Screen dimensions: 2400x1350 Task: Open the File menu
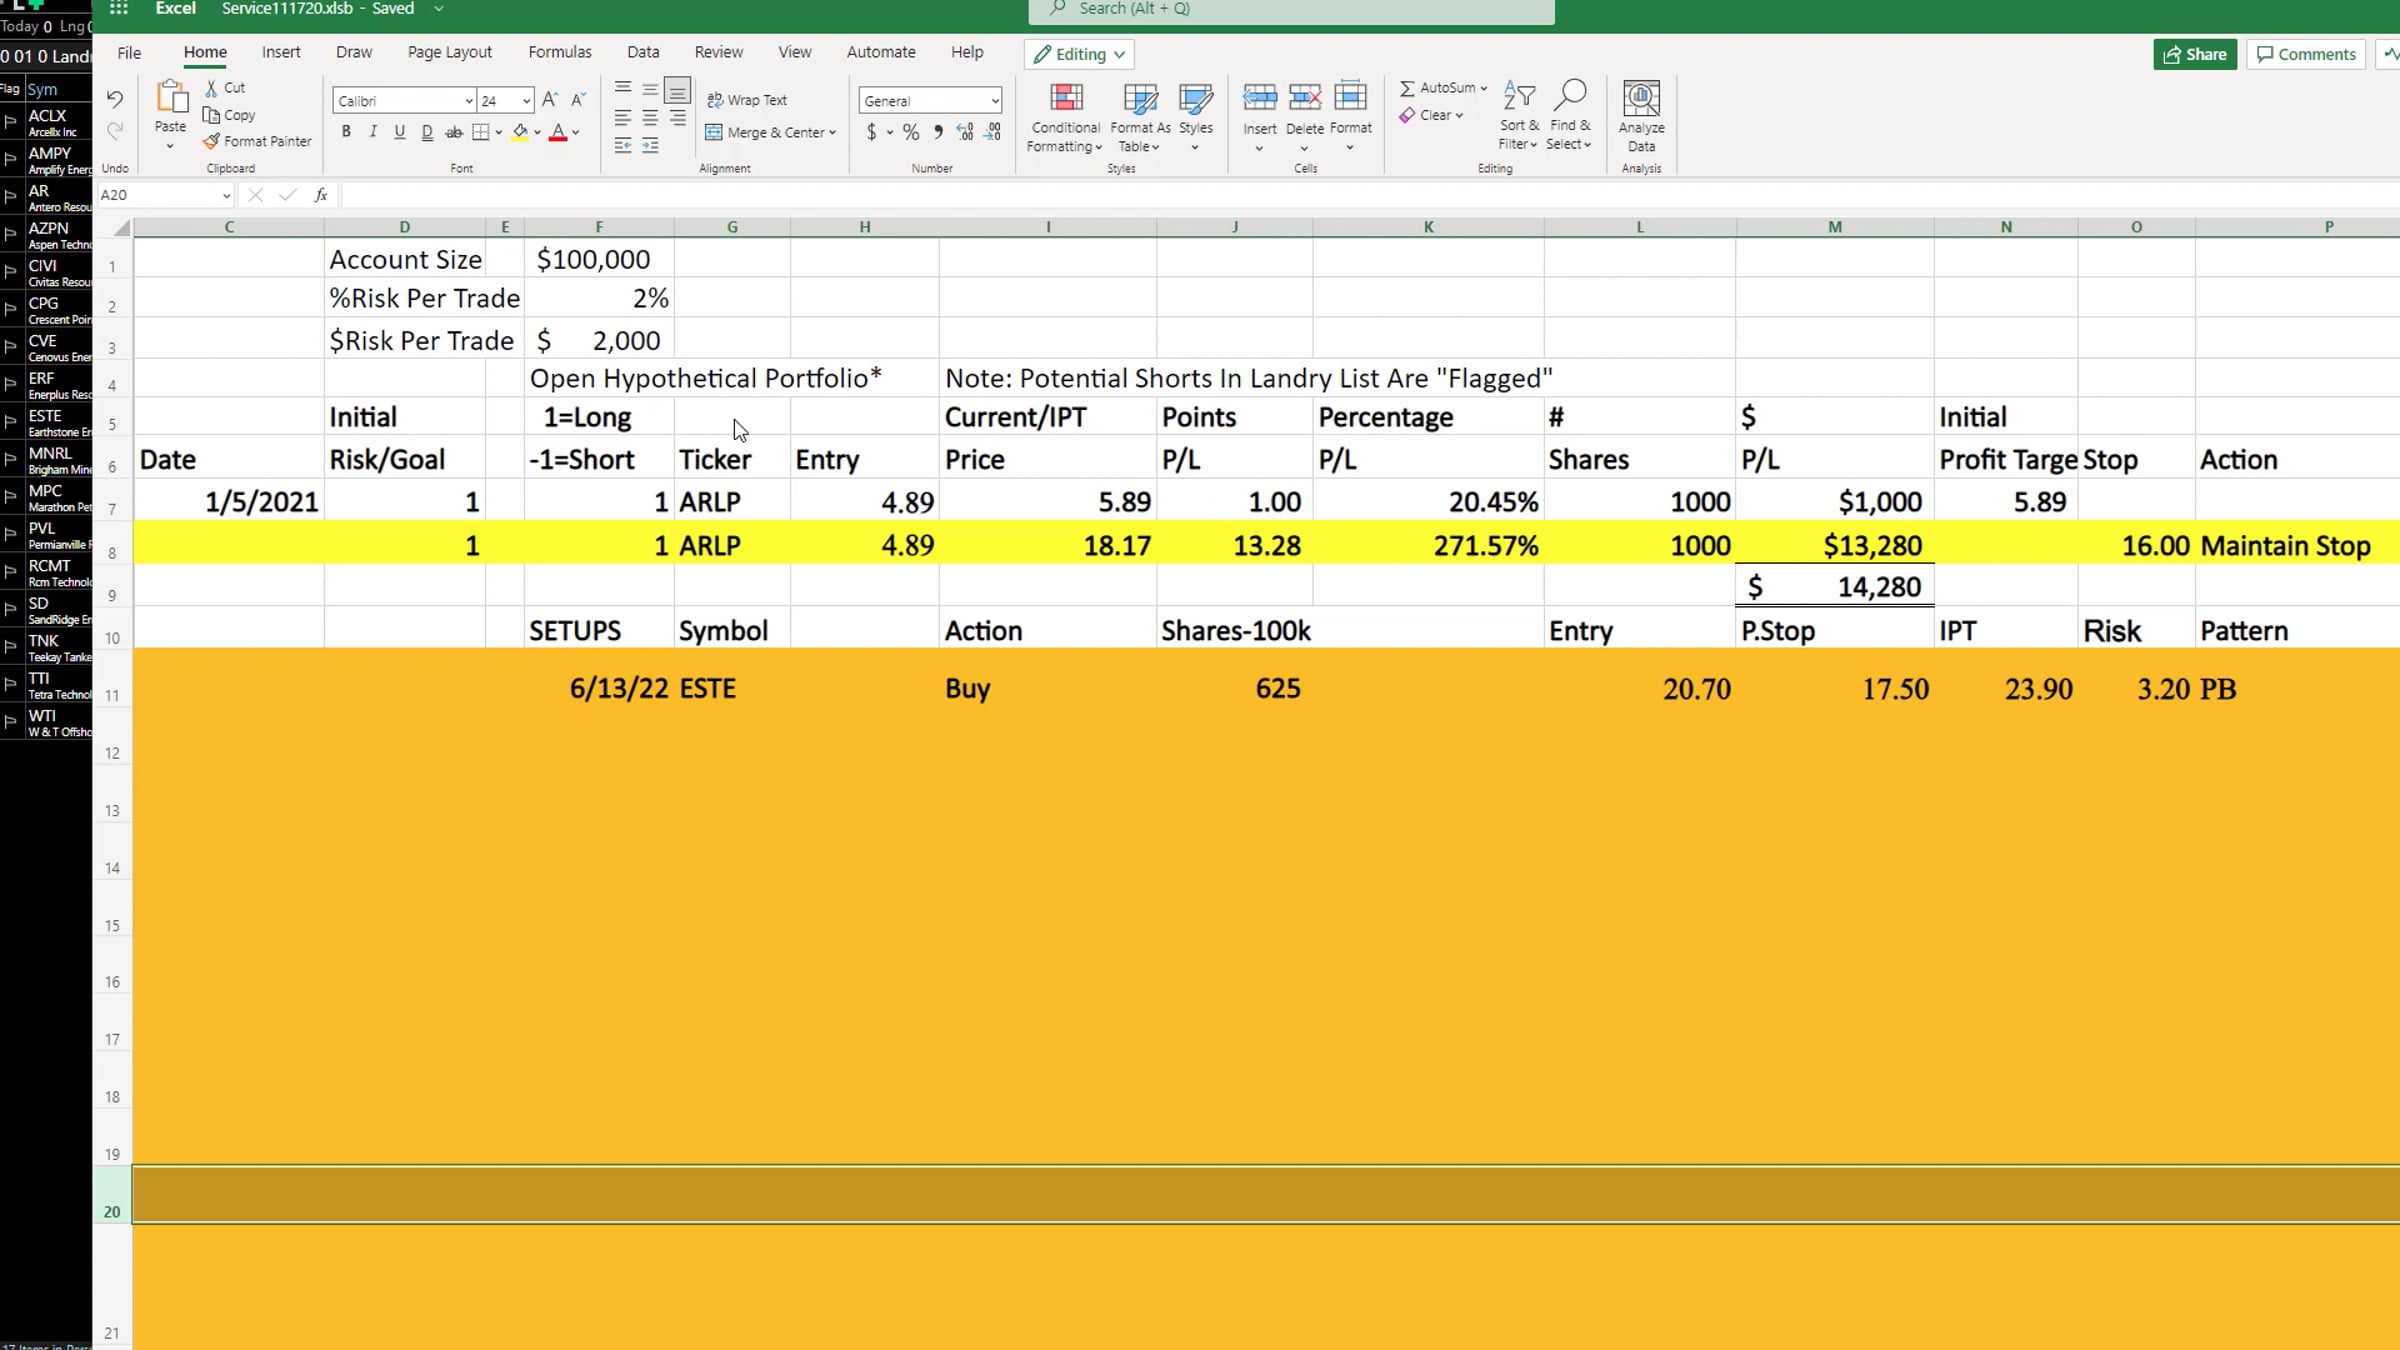(129, 52)
